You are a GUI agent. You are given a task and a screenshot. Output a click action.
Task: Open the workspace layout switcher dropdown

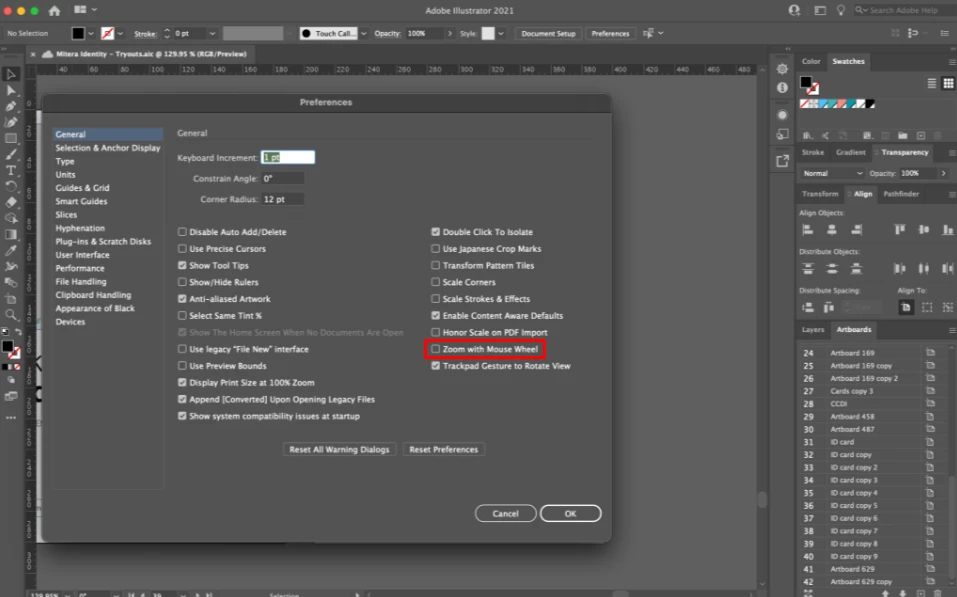[86, 10]
